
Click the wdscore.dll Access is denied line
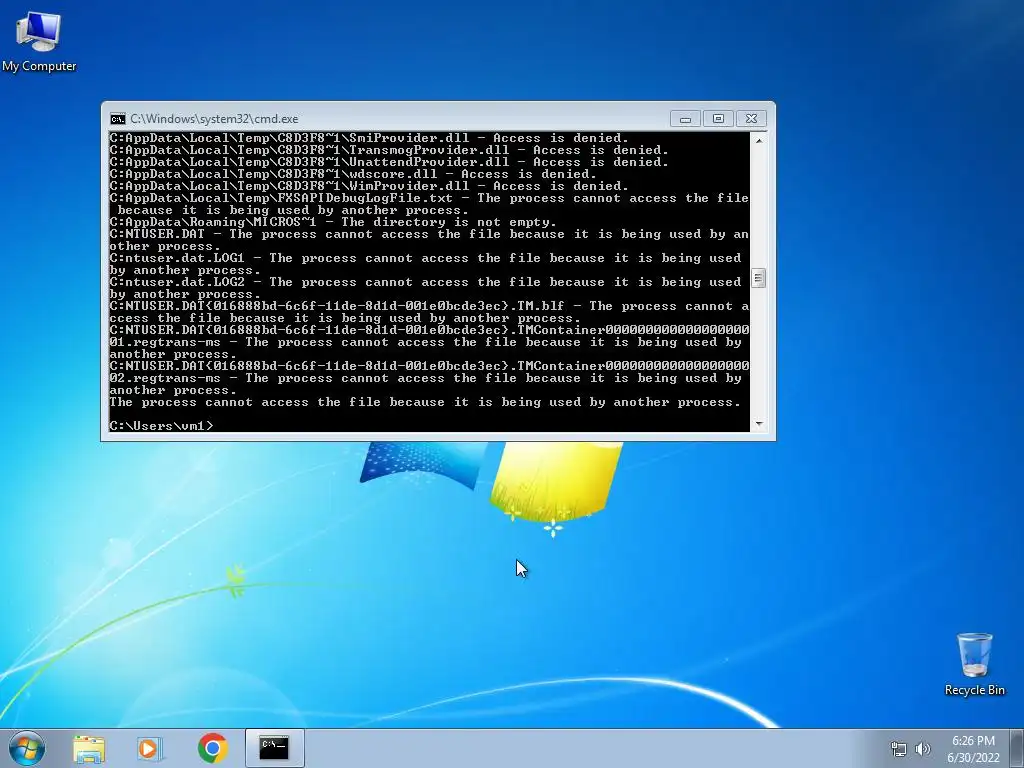click(353, 174)
